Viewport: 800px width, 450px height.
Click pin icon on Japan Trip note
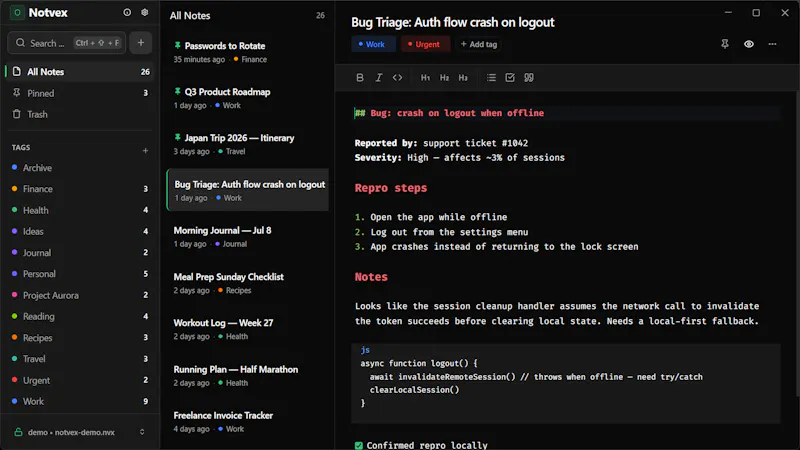click(x=178, y=137)
